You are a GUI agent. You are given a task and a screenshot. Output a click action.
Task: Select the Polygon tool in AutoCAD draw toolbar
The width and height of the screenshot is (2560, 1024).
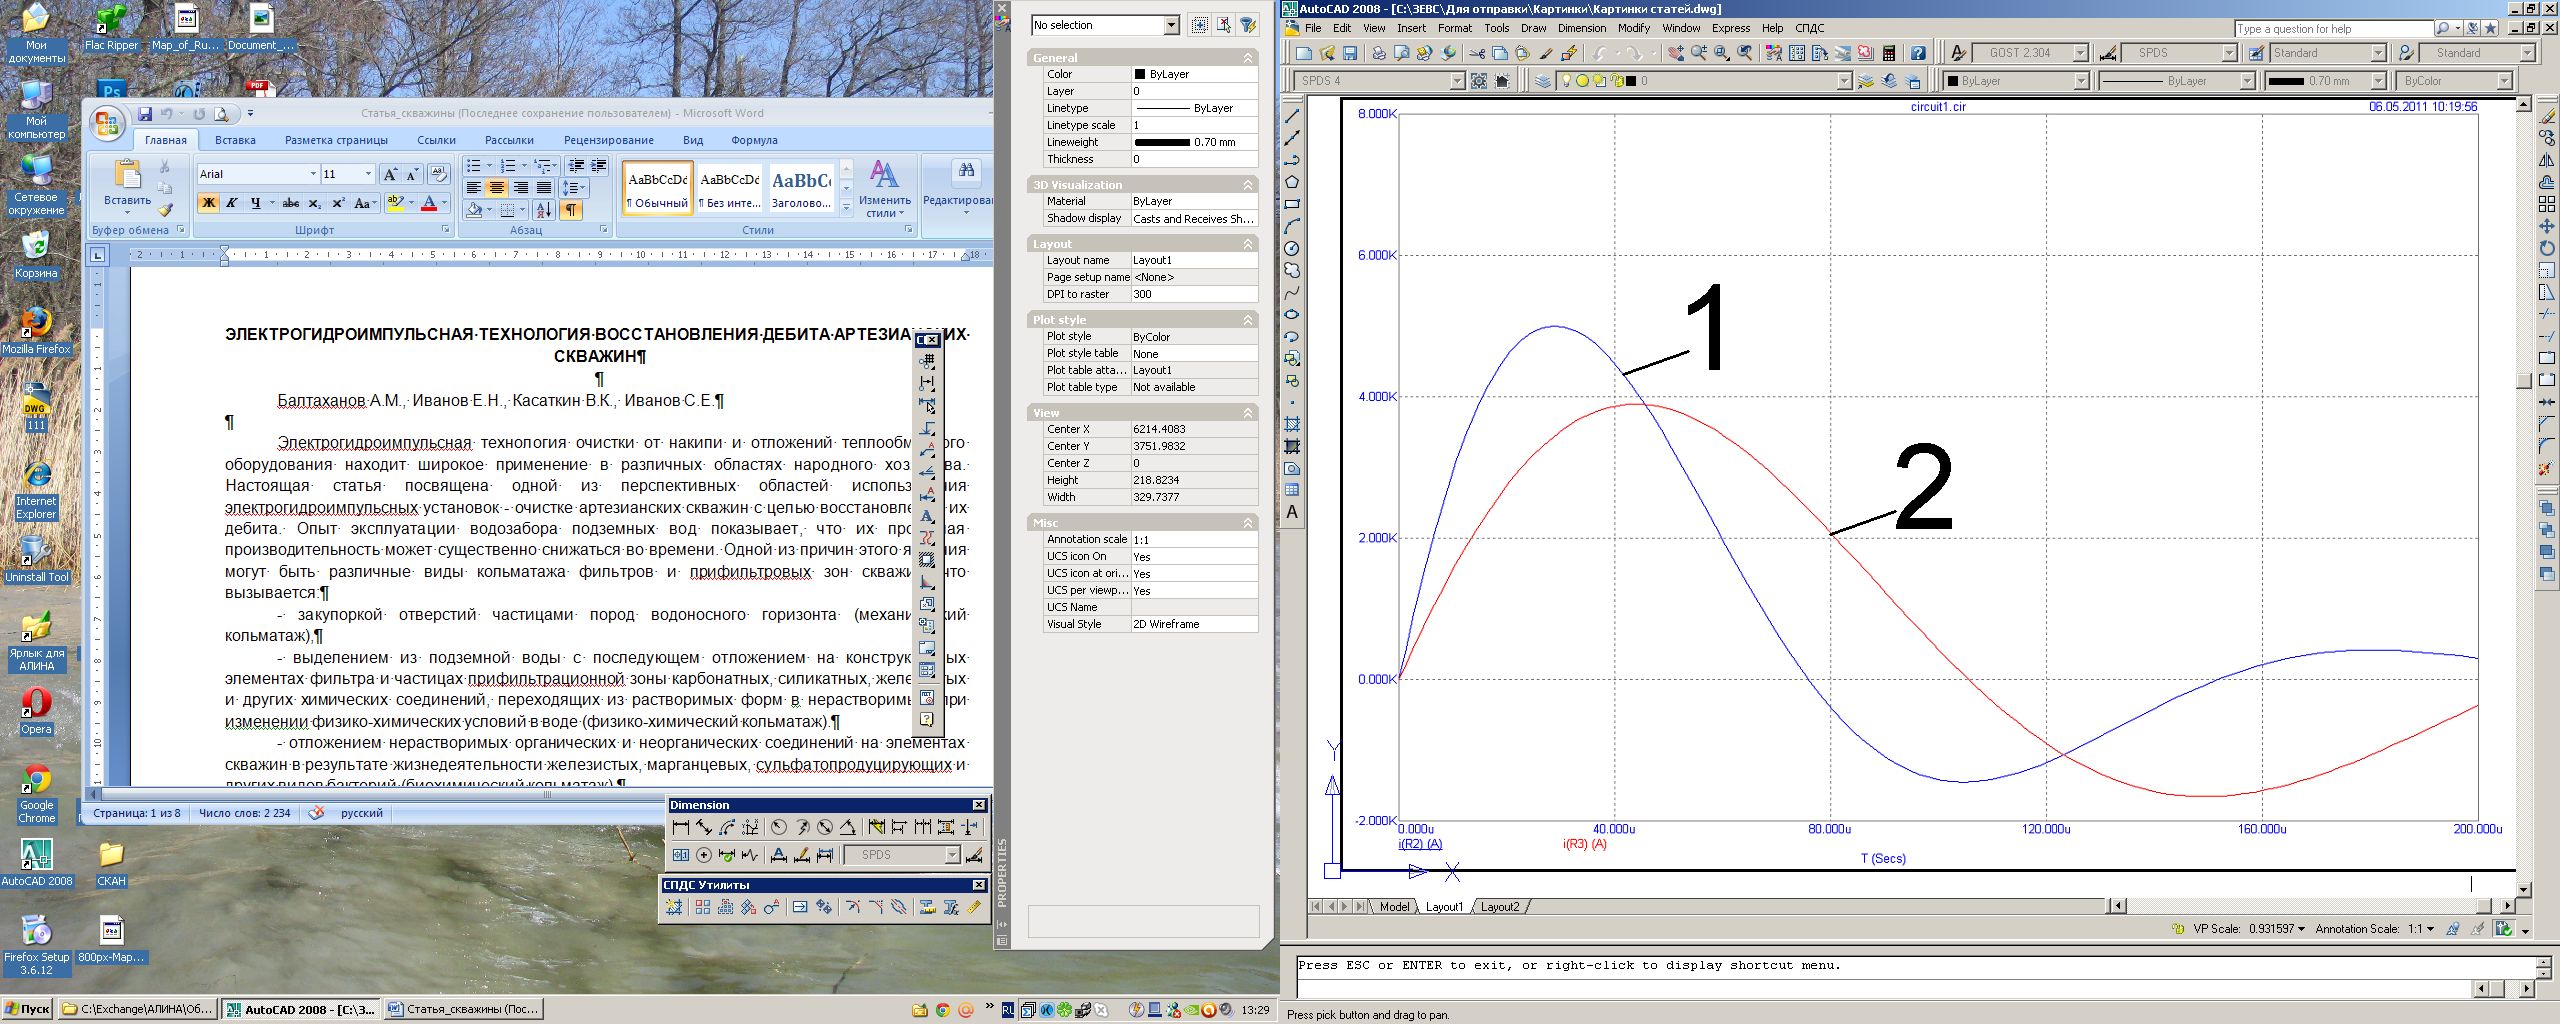[x=1292, y=182]
